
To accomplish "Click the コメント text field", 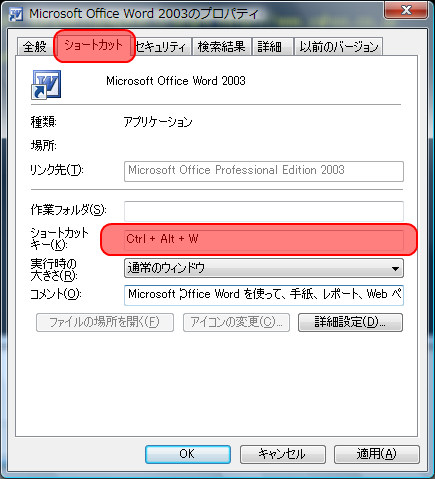I will click(x=264, y=295).
